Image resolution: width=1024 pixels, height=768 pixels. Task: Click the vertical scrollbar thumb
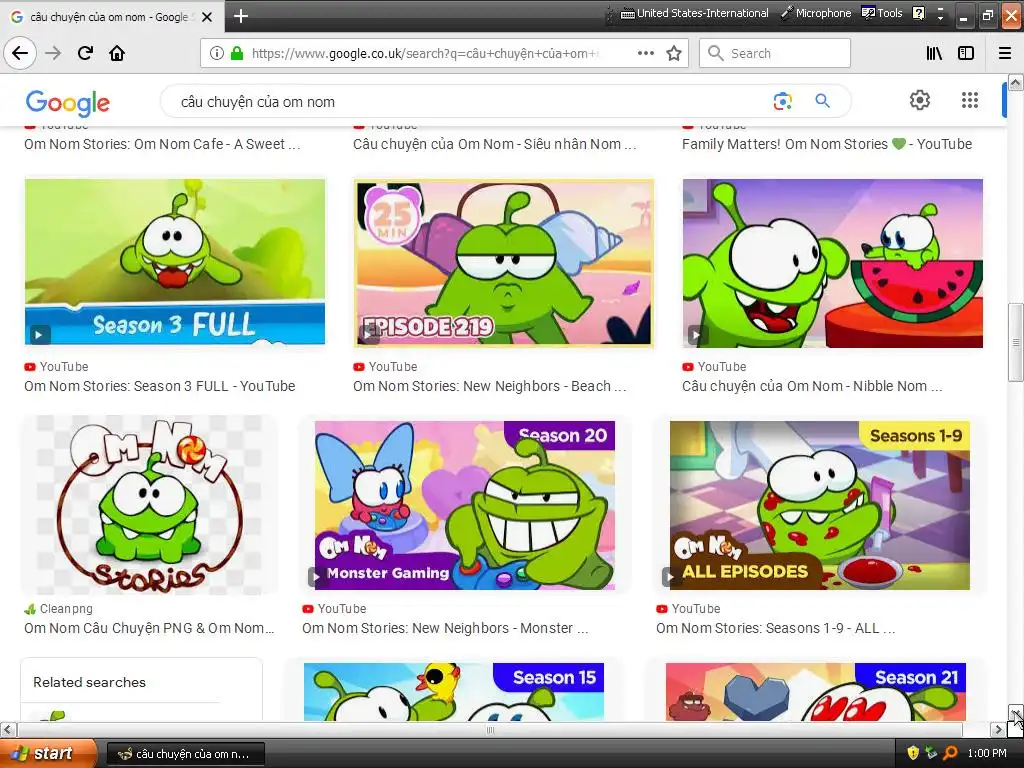pyautogui.click(x=1016, y=342)
